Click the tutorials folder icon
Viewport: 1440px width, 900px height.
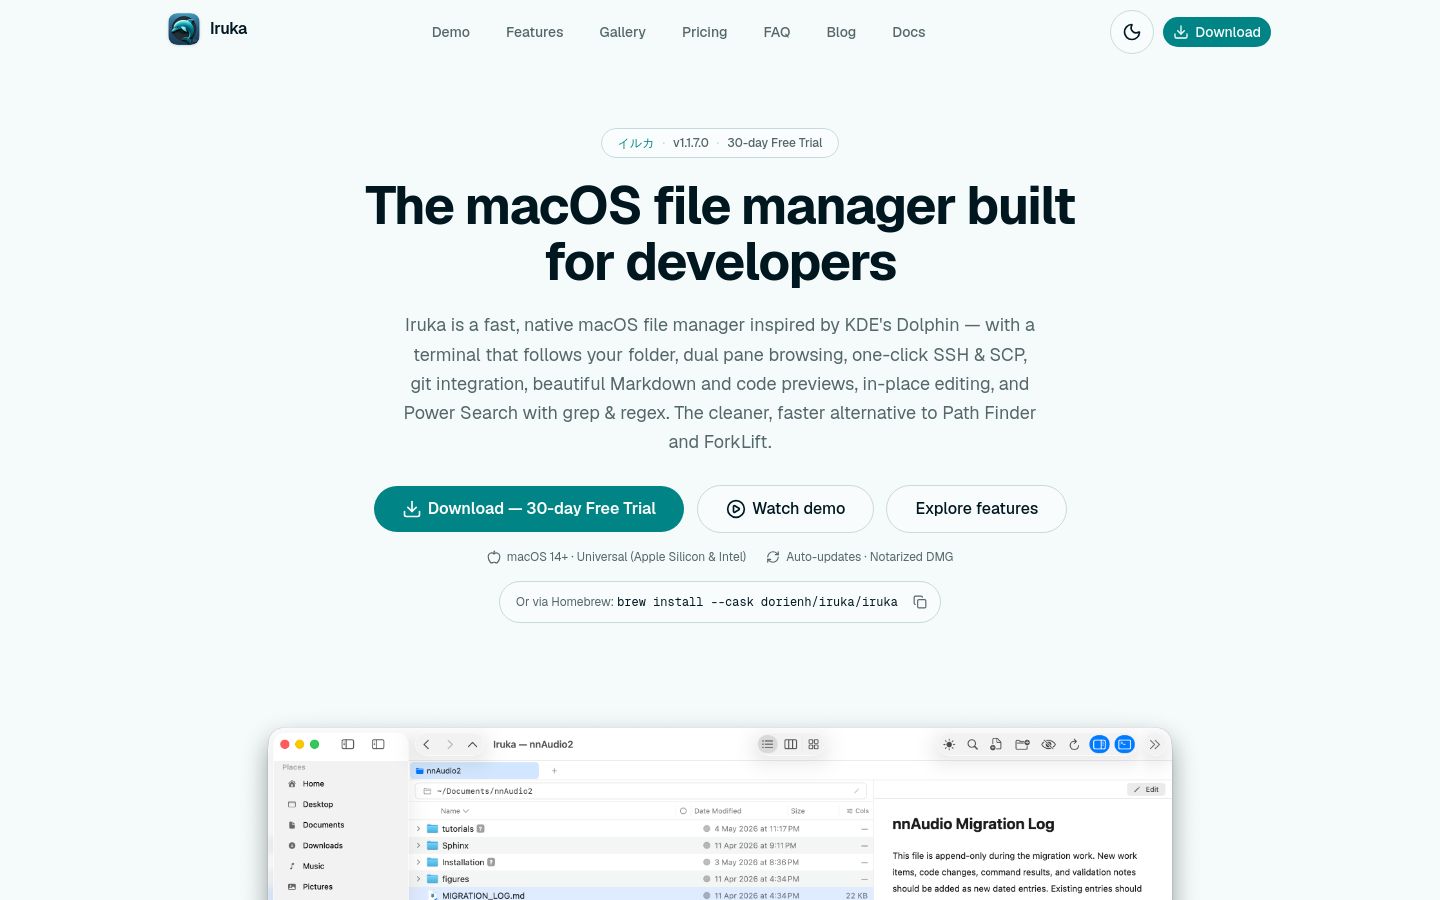433,829
